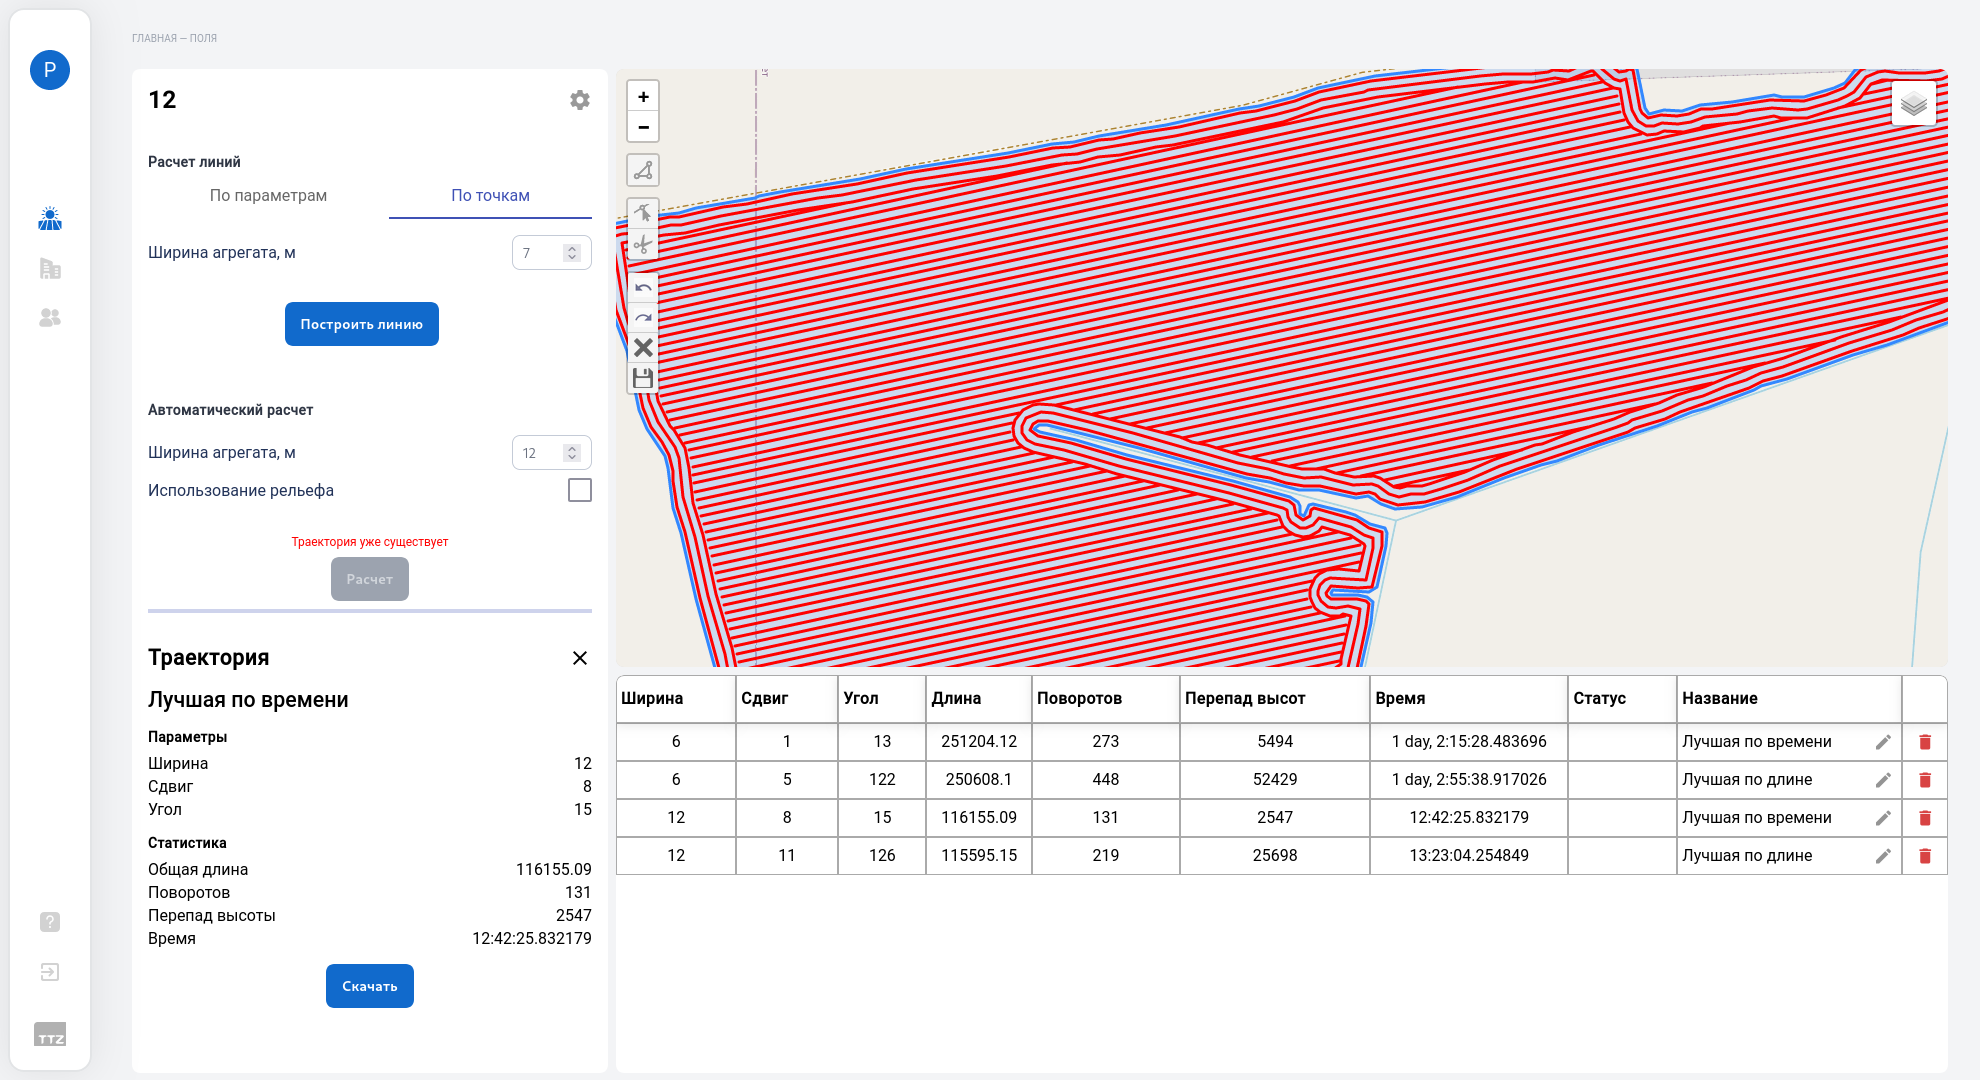Delete the trajectory with length 115595.15
This screenshot has width=1980, height=1080.
pos(1925,856)
